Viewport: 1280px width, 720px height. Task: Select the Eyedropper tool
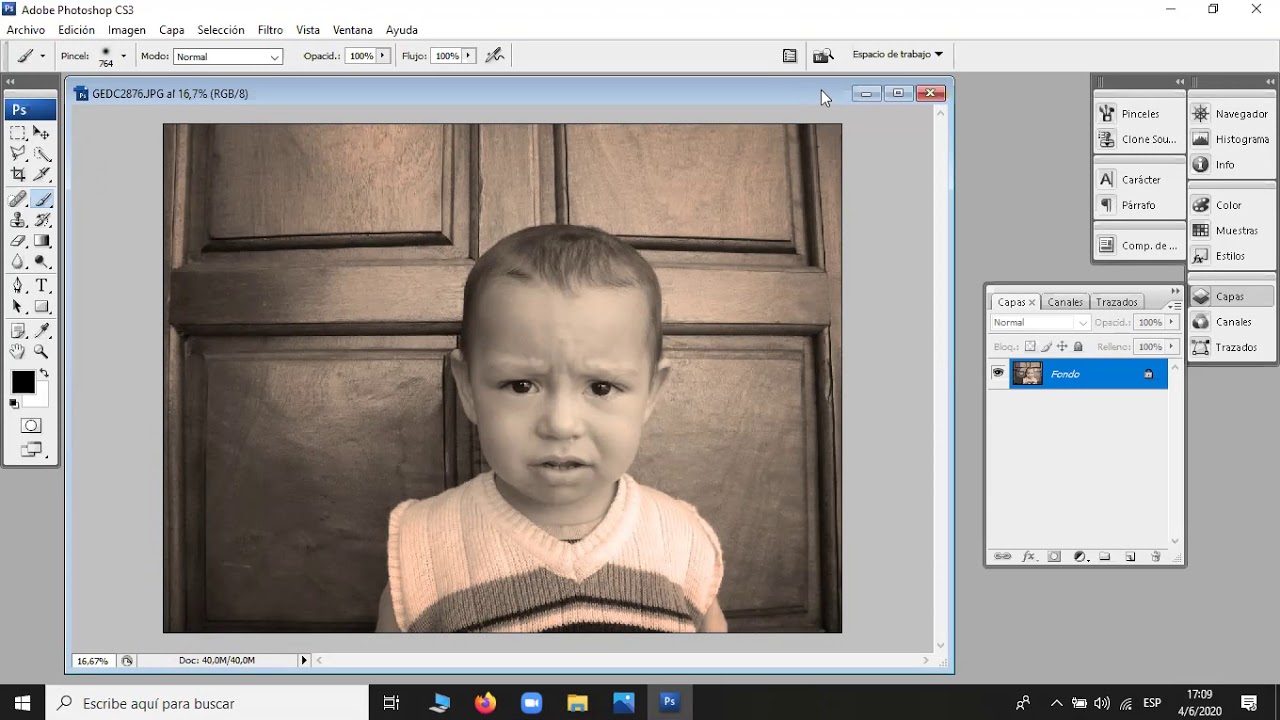tap(42, 331)
